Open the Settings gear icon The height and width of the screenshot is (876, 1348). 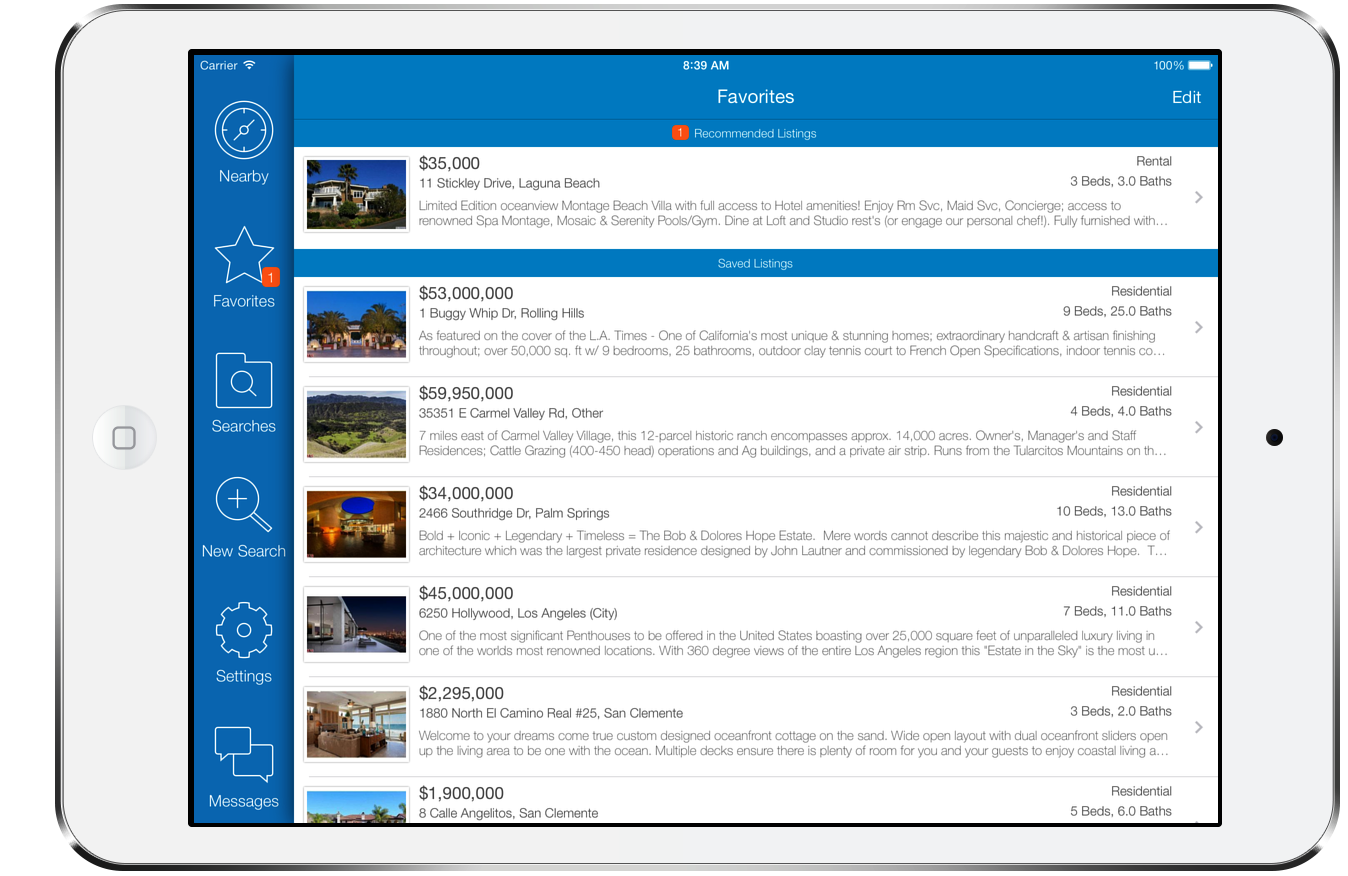(243, 630)
